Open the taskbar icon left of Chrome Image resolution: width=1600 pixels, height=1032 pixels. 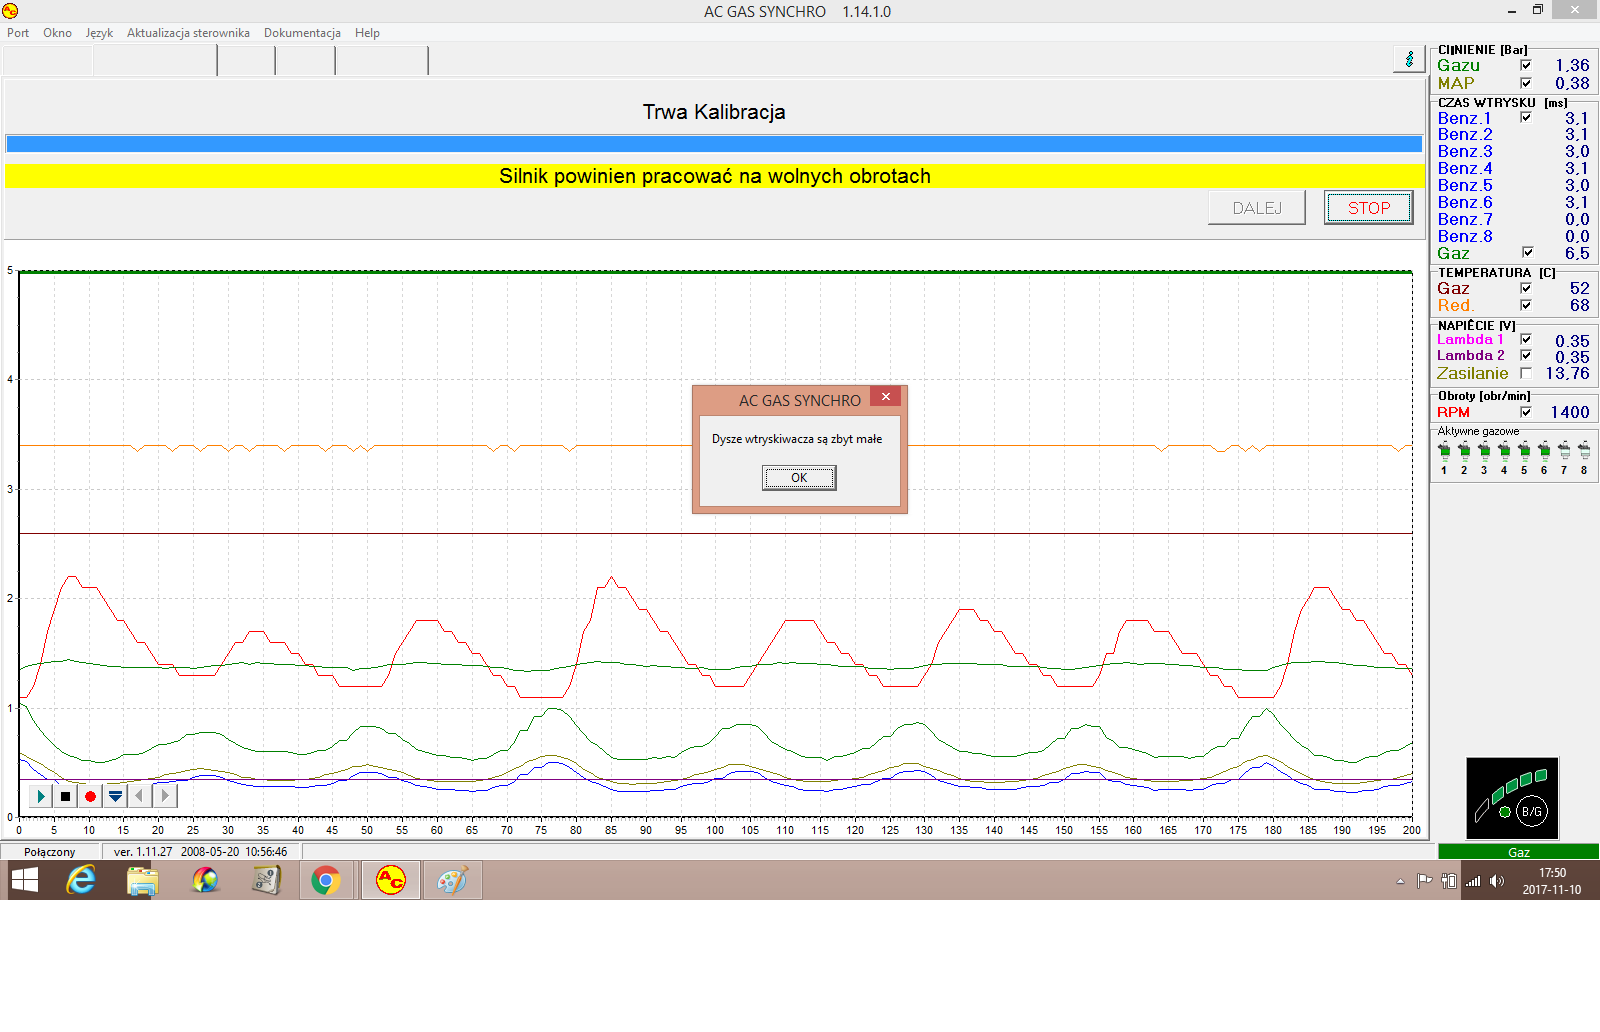click(x=266, y=880)
